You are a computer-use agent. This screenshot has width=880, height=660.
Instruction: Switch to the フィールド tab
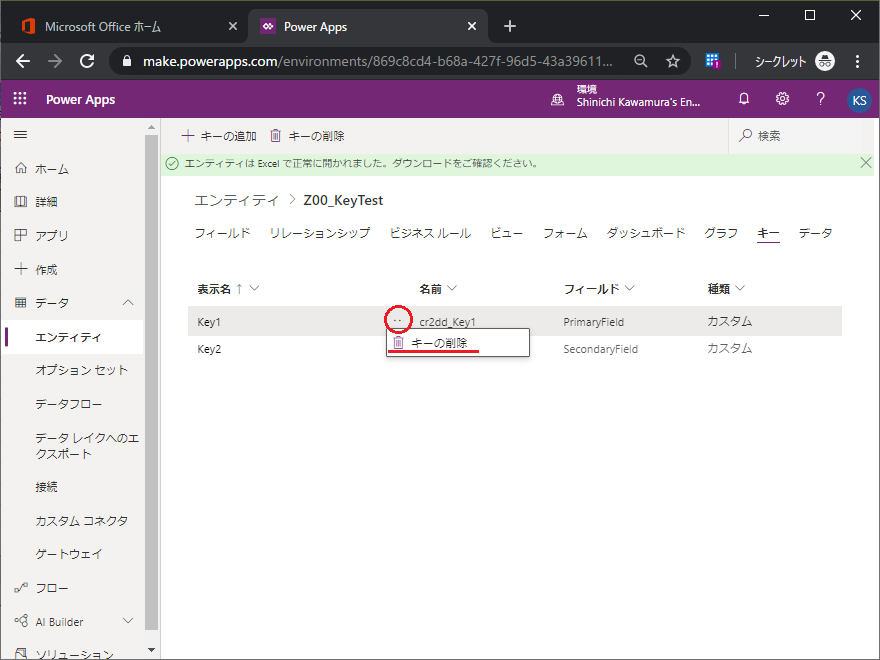222,233
